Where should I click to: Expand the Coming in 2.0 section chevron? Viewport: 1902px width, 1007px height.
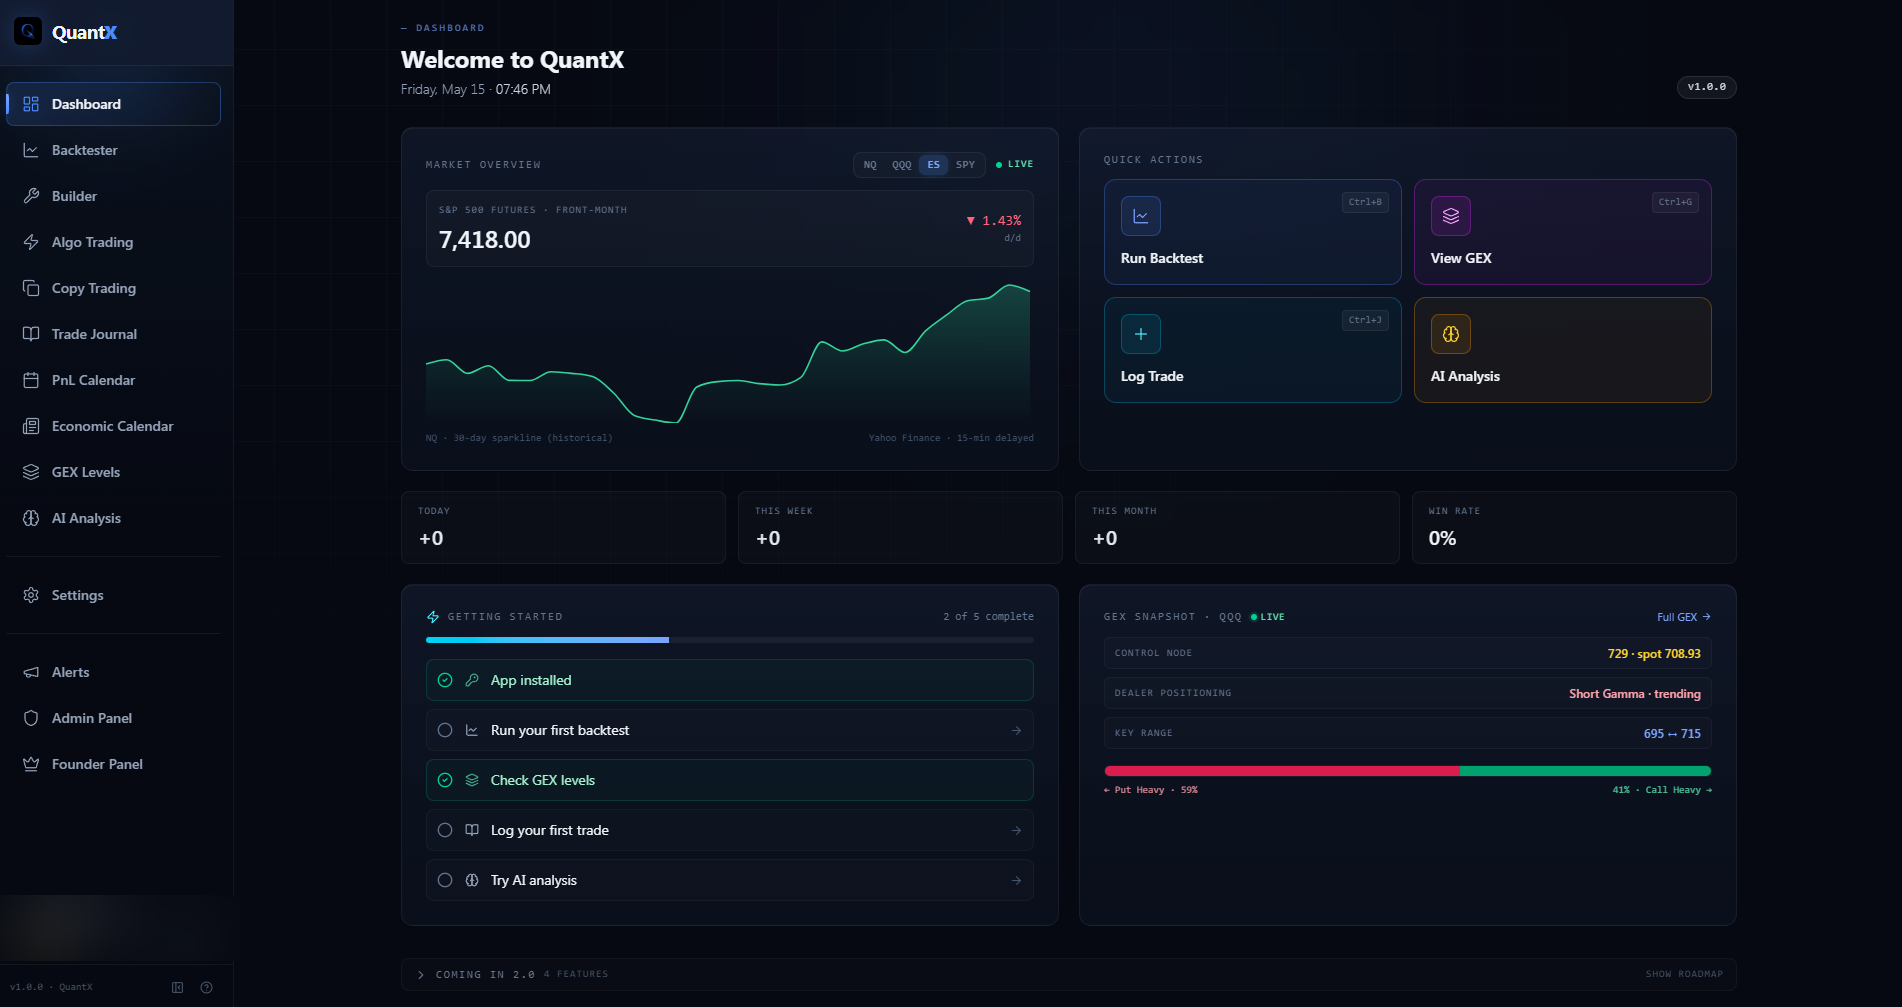421,974
